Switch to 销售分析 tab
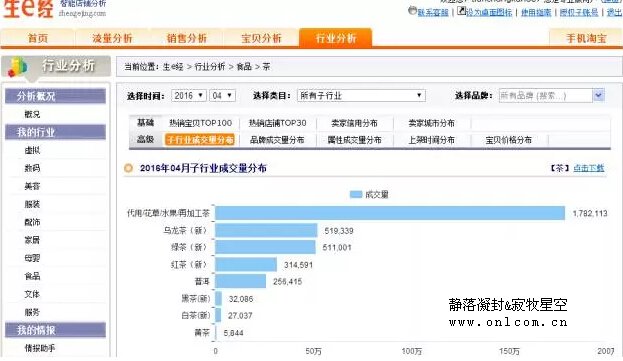Image resolution: width=623 pixels, height=361 pixels. (x=187, y=38)
